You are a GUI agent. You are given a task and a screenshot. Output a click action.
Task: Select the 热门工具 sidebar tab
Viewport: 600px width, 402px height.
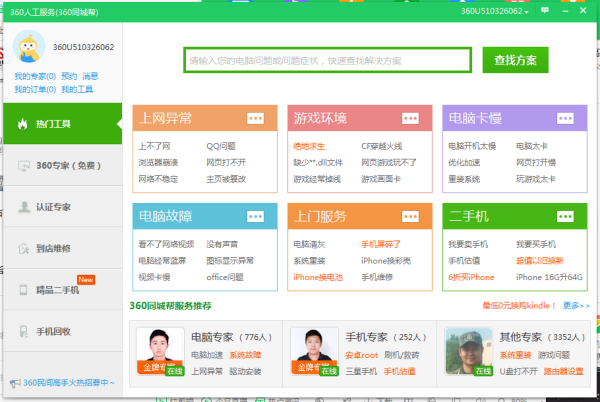point(62,124)
